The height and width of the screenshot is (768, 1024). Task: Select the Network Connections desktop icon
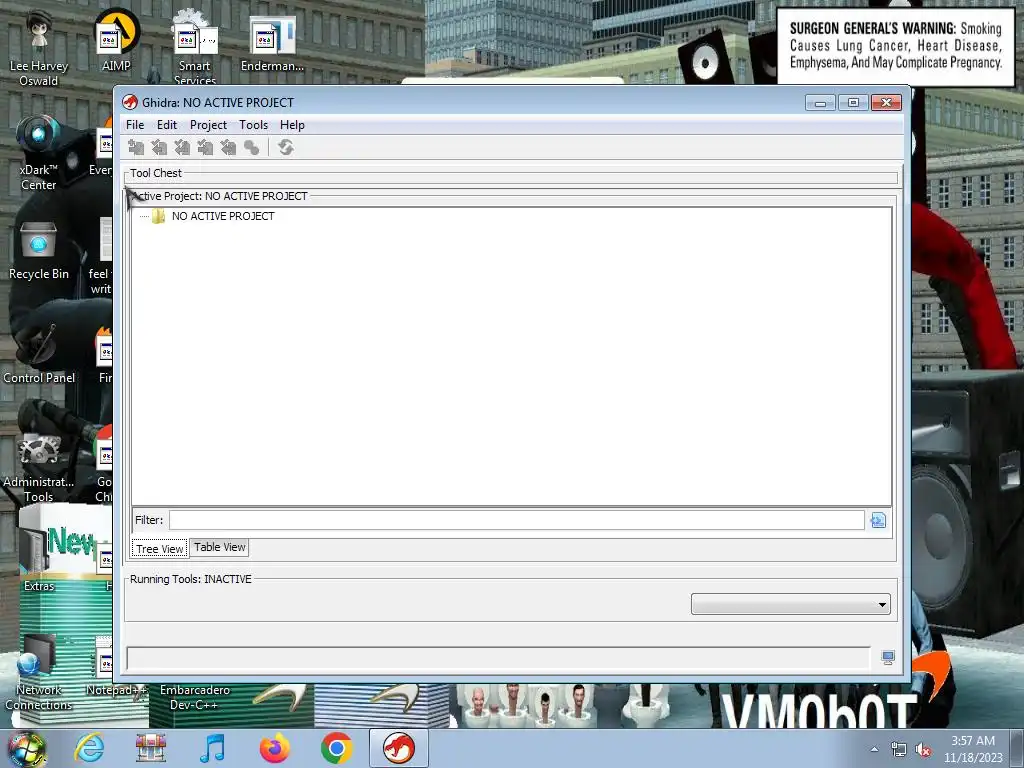[x=39, y=673]
